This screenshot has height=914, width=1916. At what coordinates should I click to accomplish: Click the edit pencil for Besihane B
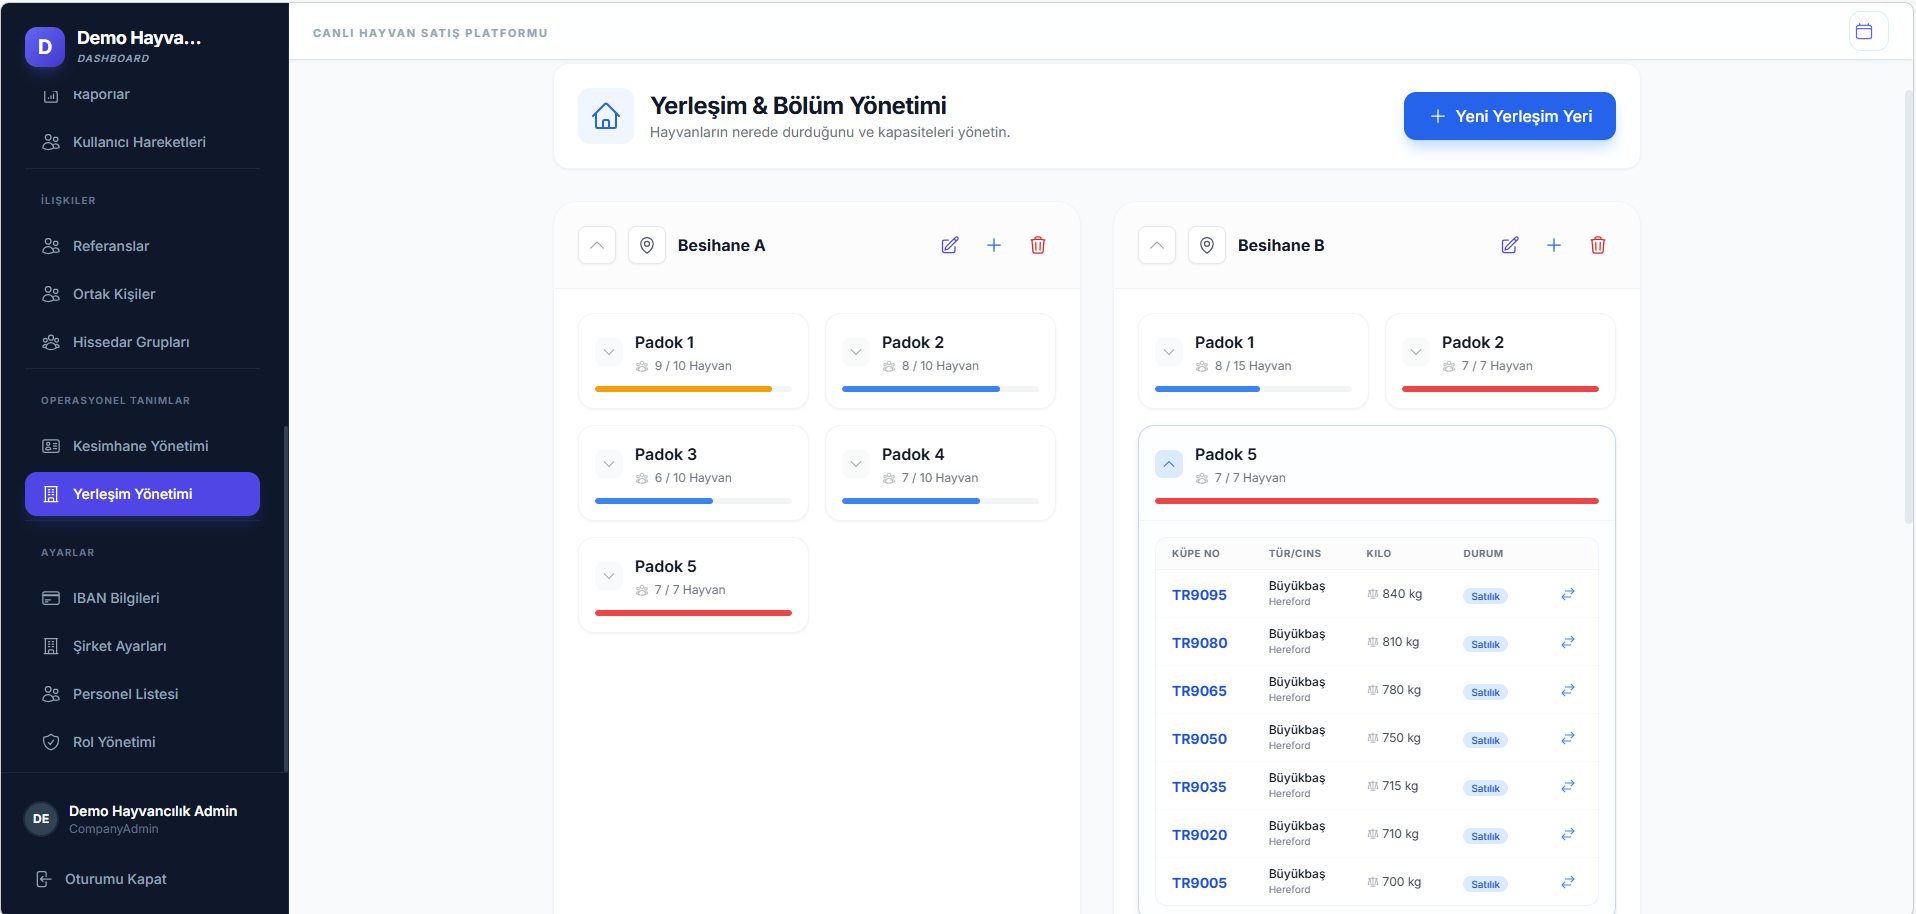[x=1509, y=245]
